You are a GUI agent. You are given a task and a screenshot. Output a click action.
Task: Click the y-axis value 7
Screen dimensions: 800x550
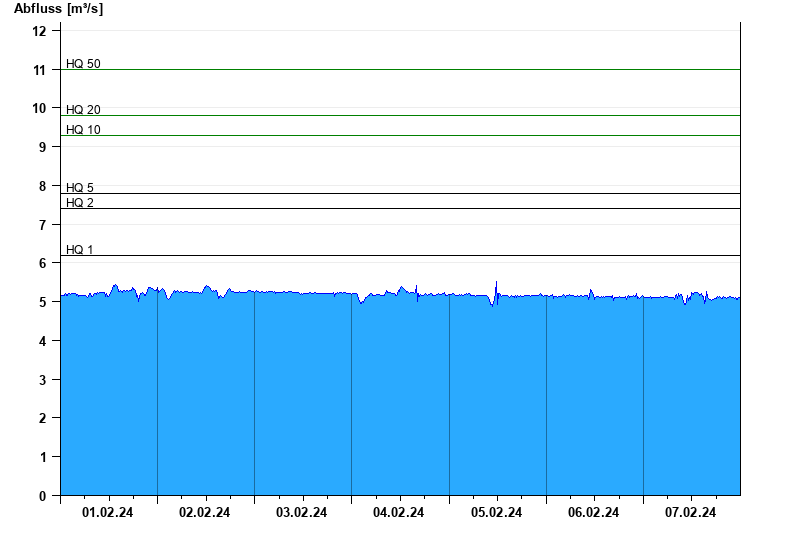pyautogui.click(x=42, y=225)
